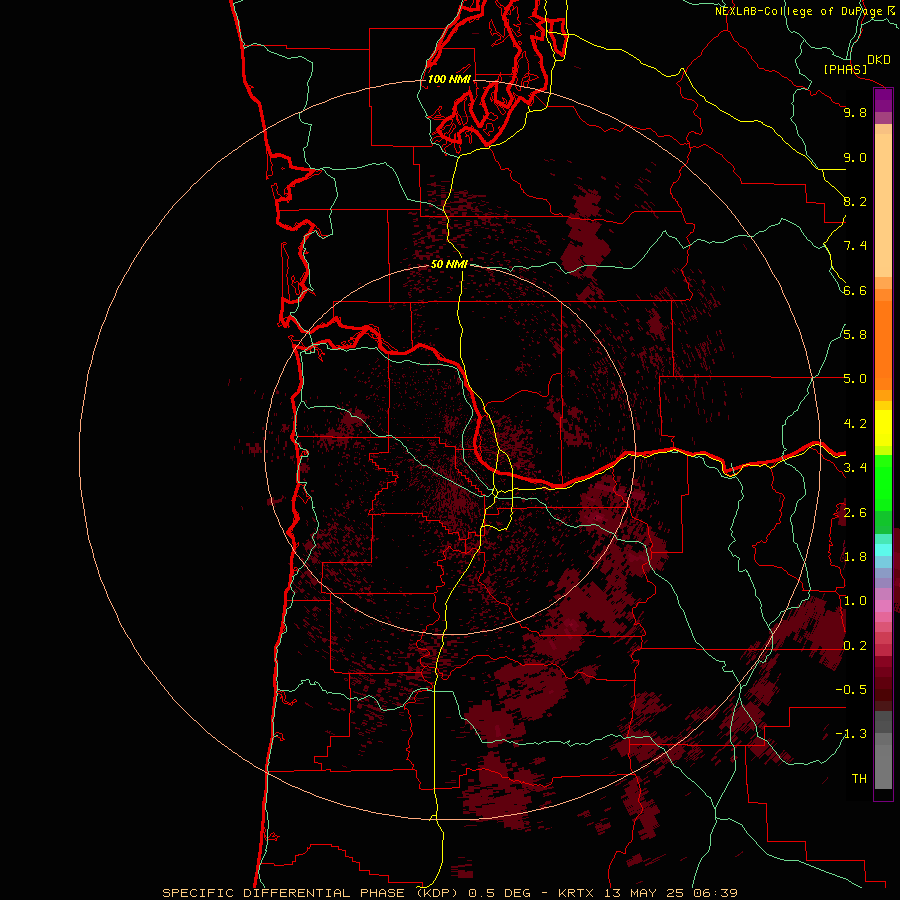The width and height of the screenshot is (900, 900).
Task: Pick the peach band of the color bar
Action: point(883,201)
